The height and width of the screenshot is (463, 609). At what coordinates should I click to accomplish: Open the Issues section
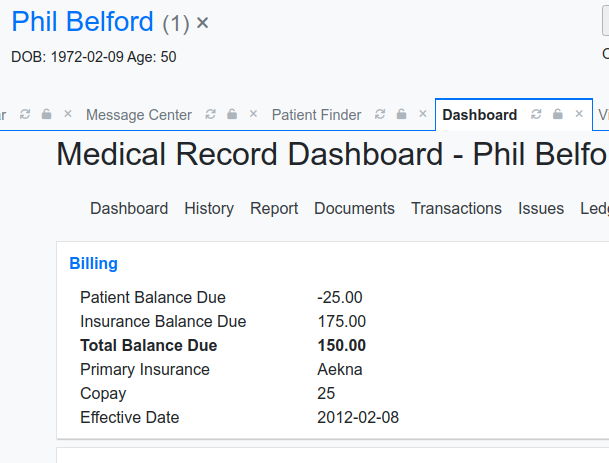pos(541,209)
